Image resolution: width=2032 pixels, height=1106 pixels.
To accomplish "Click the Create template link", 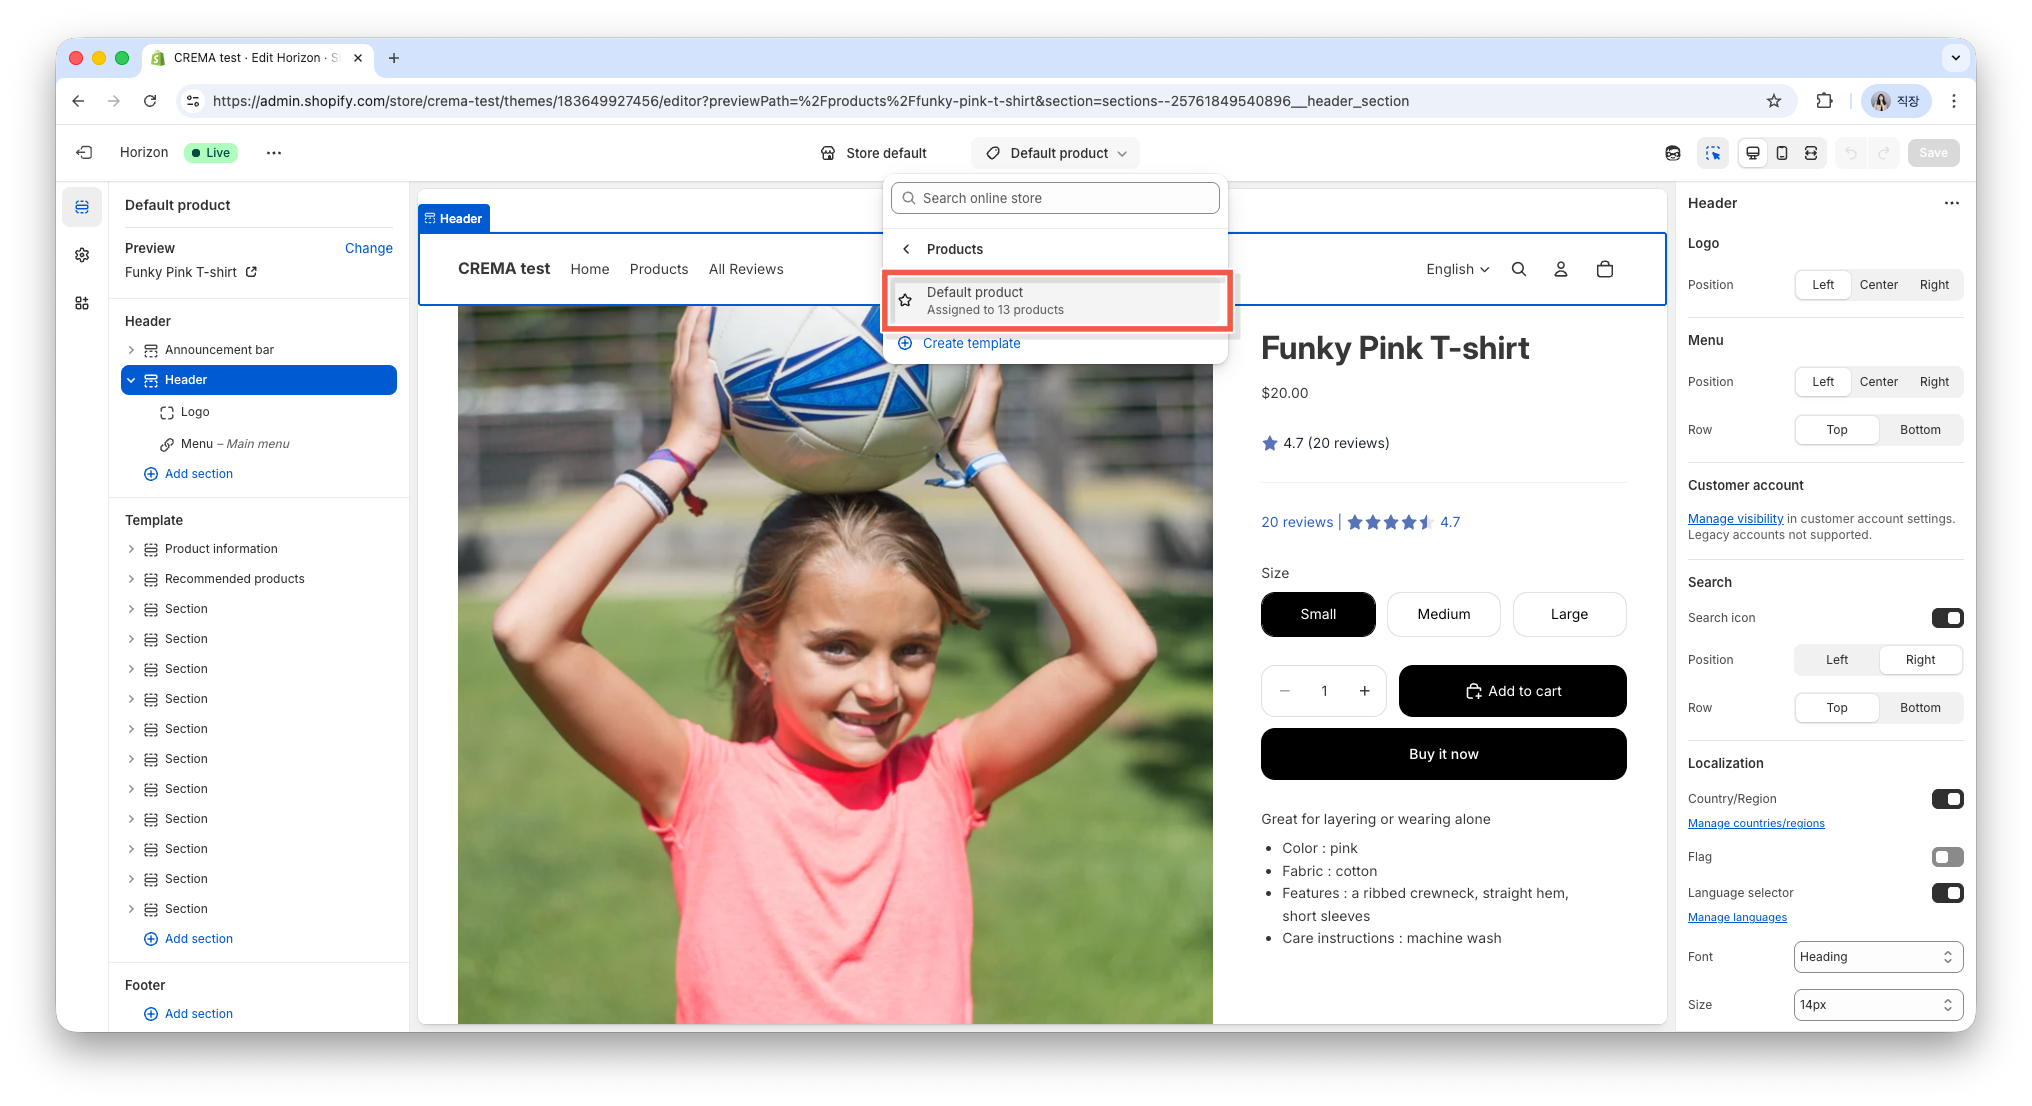I will (x=971, y=343).
